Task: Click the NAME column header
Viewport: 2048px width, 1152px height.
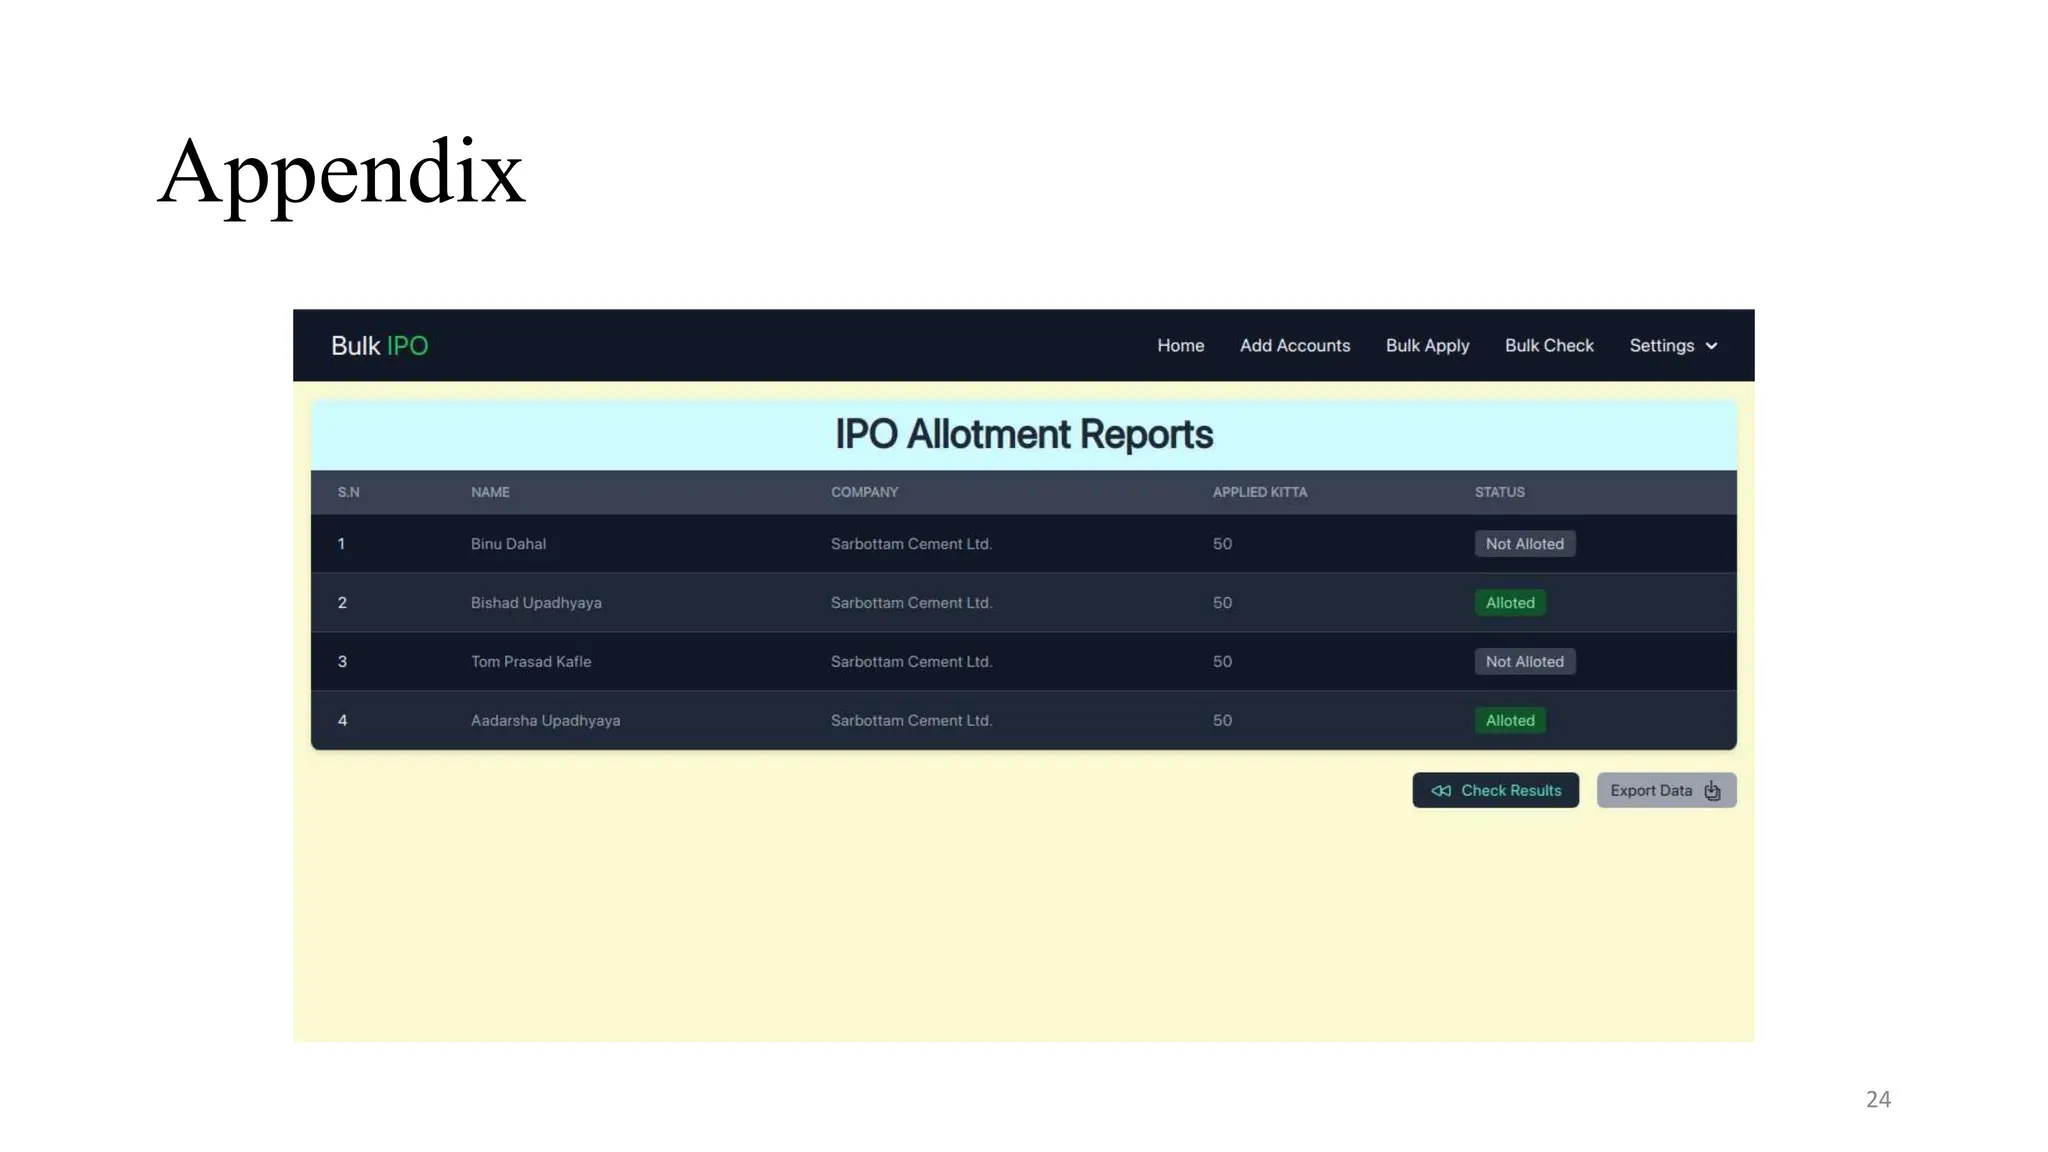Action: 490,493
